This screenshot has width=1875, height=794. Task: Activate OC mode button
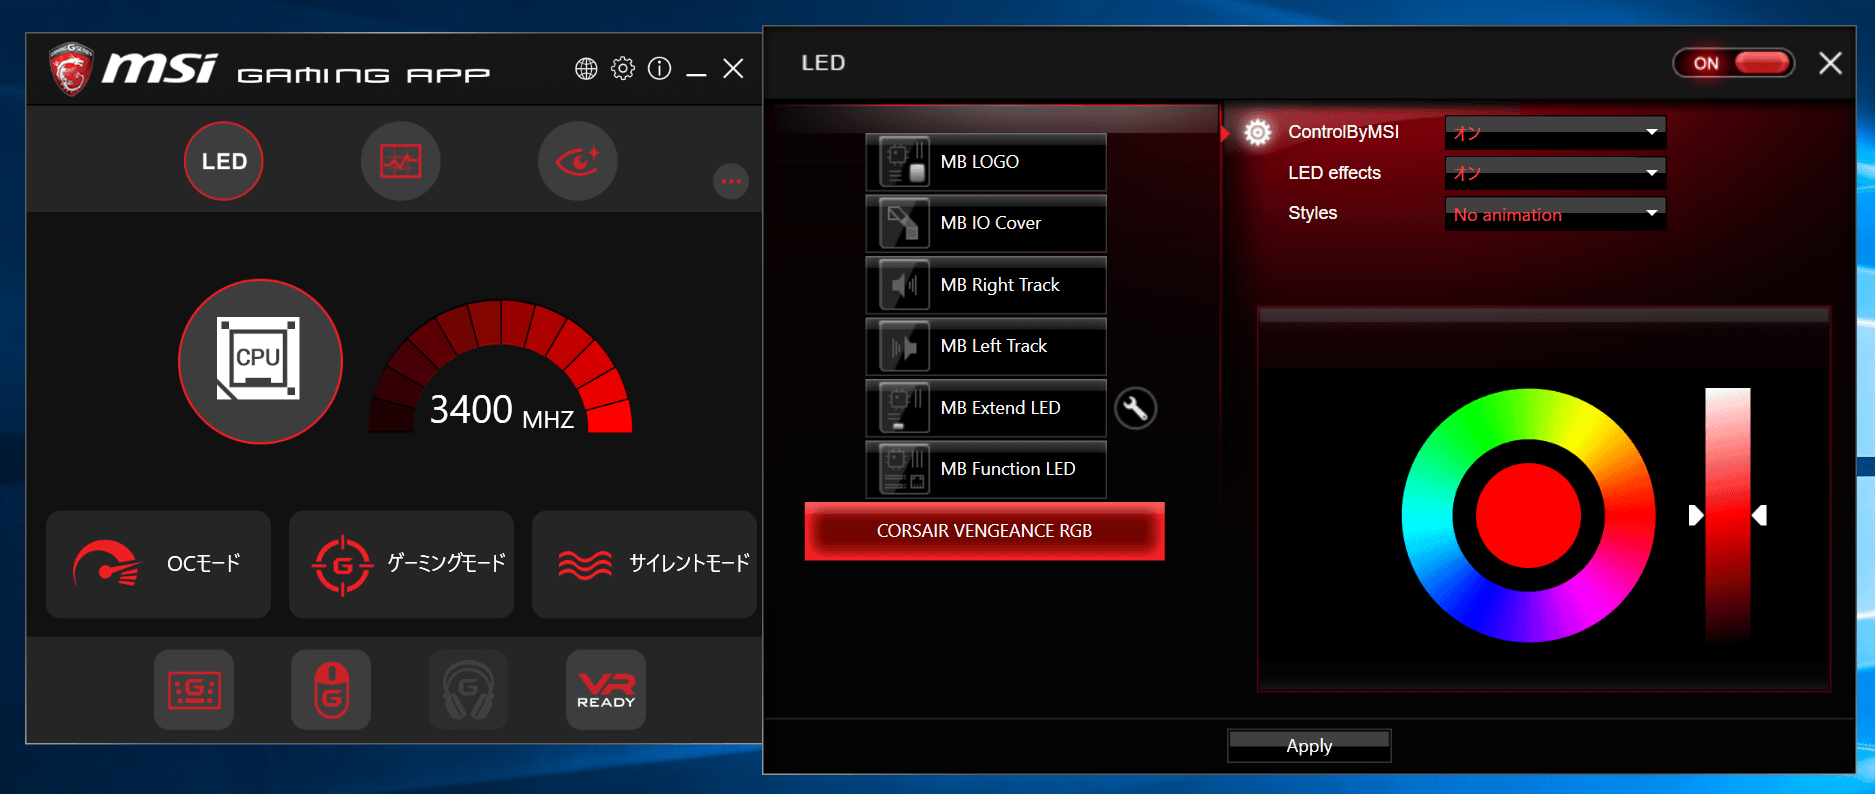[x=158, y=564]
